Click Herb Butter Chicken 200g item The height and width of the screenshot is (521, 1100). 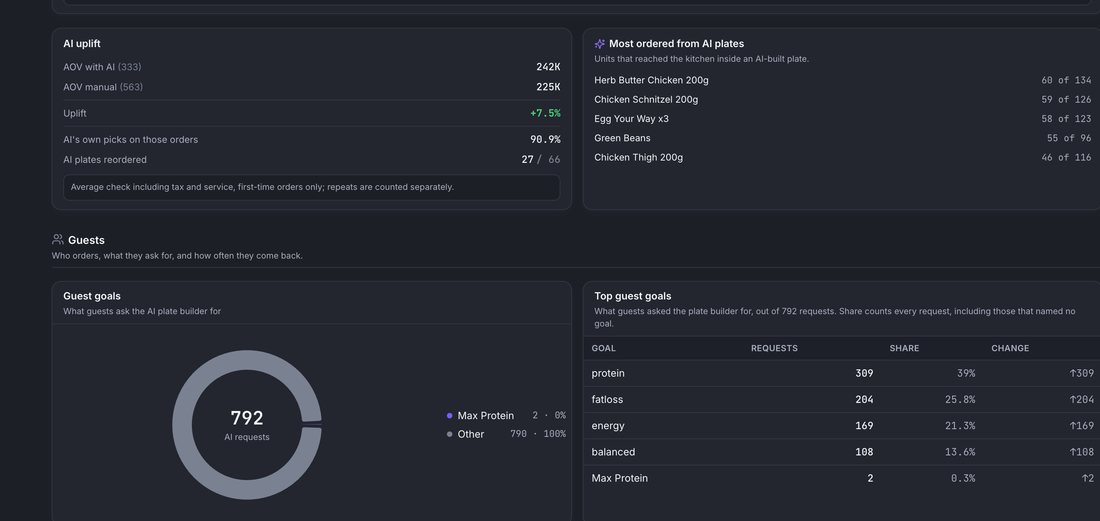coord(651,81)
